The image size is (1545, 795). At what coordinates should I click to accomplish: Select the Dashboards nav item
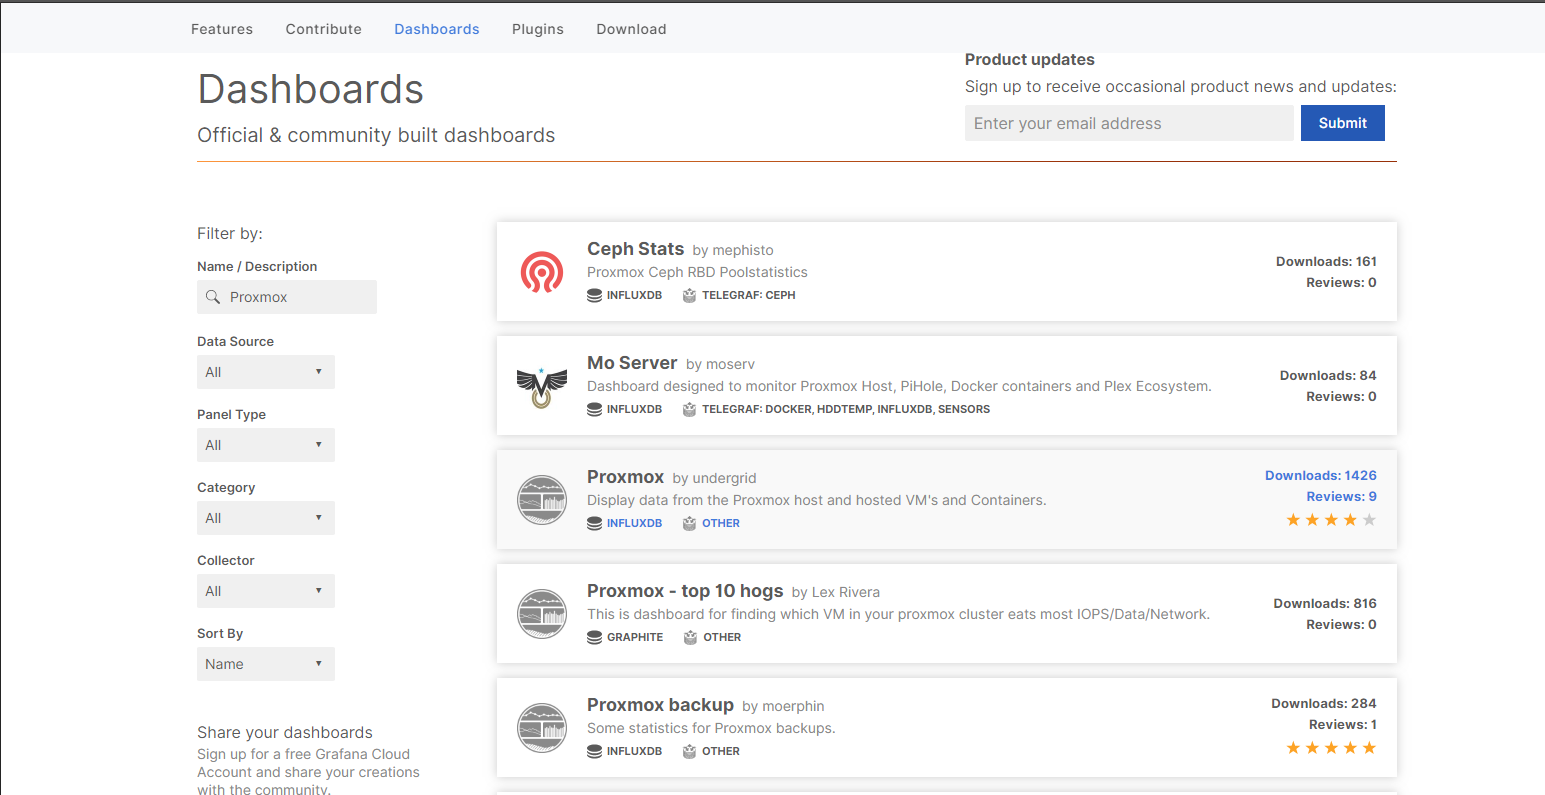click(x=437, y=29)
